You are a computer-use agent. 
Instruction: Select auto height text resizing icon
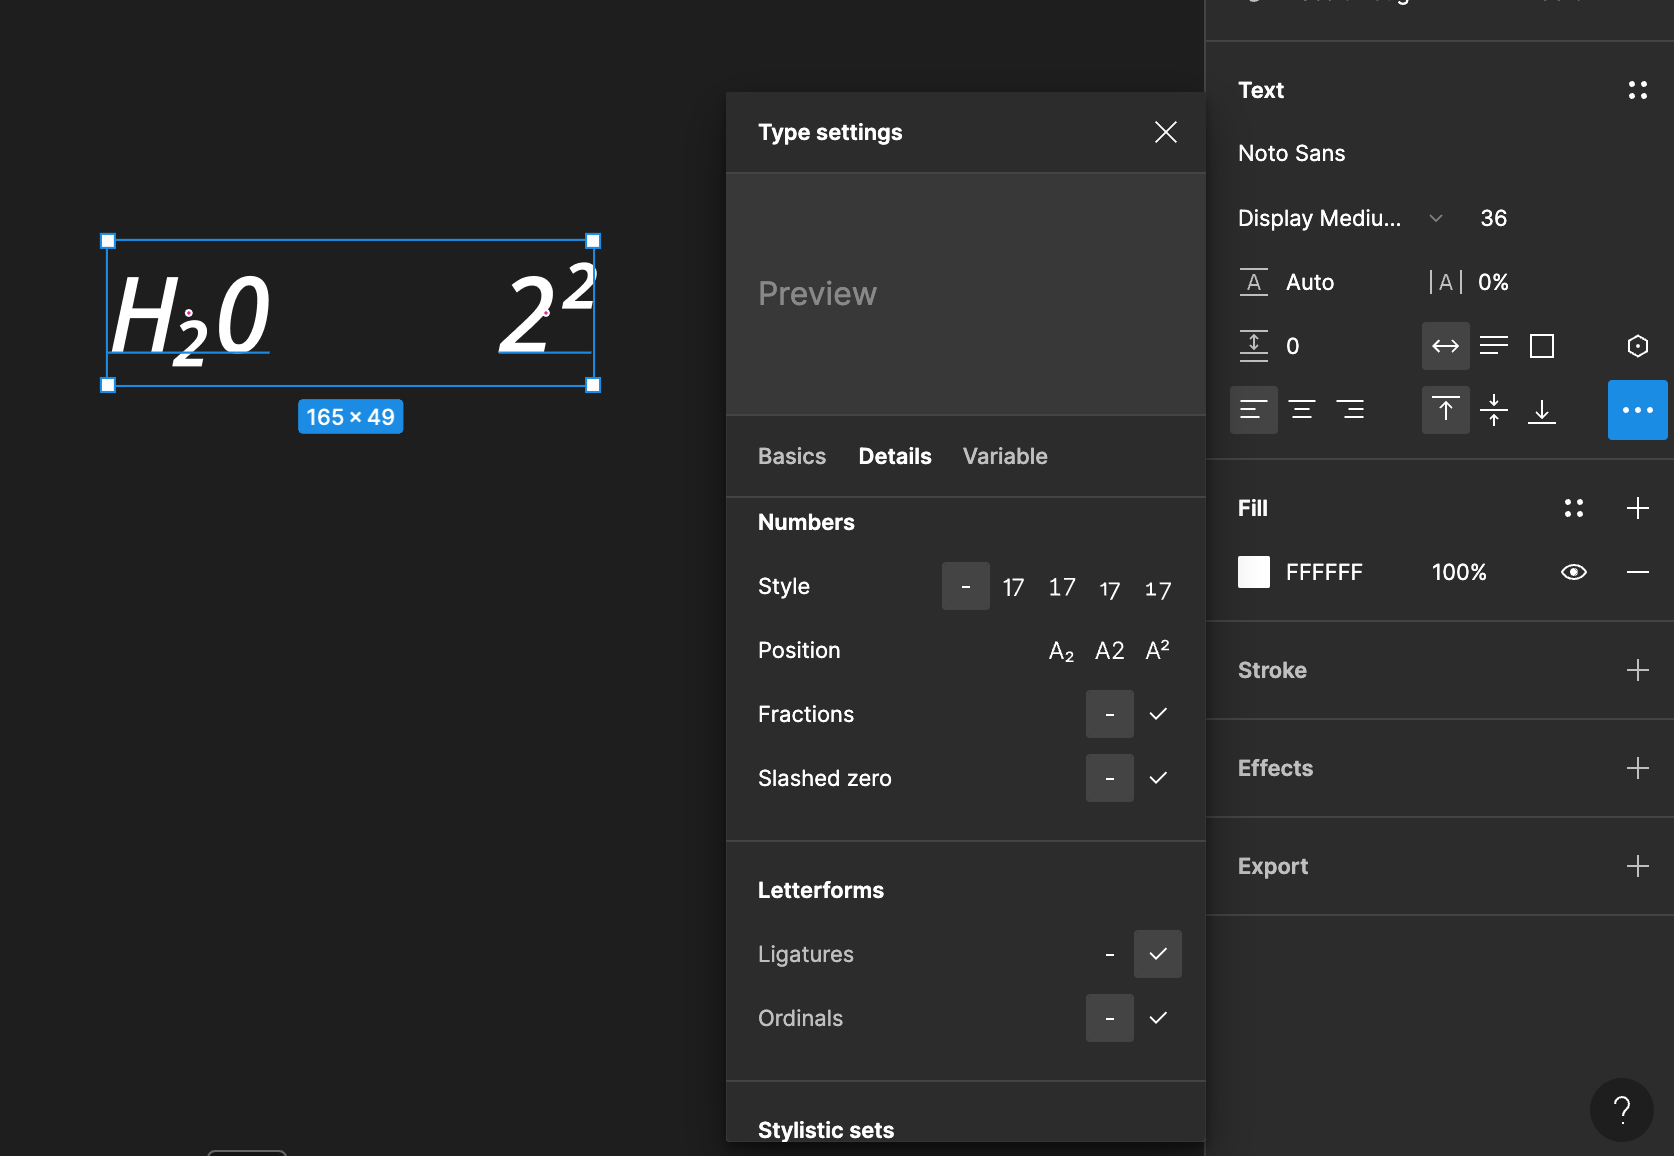1493,346
